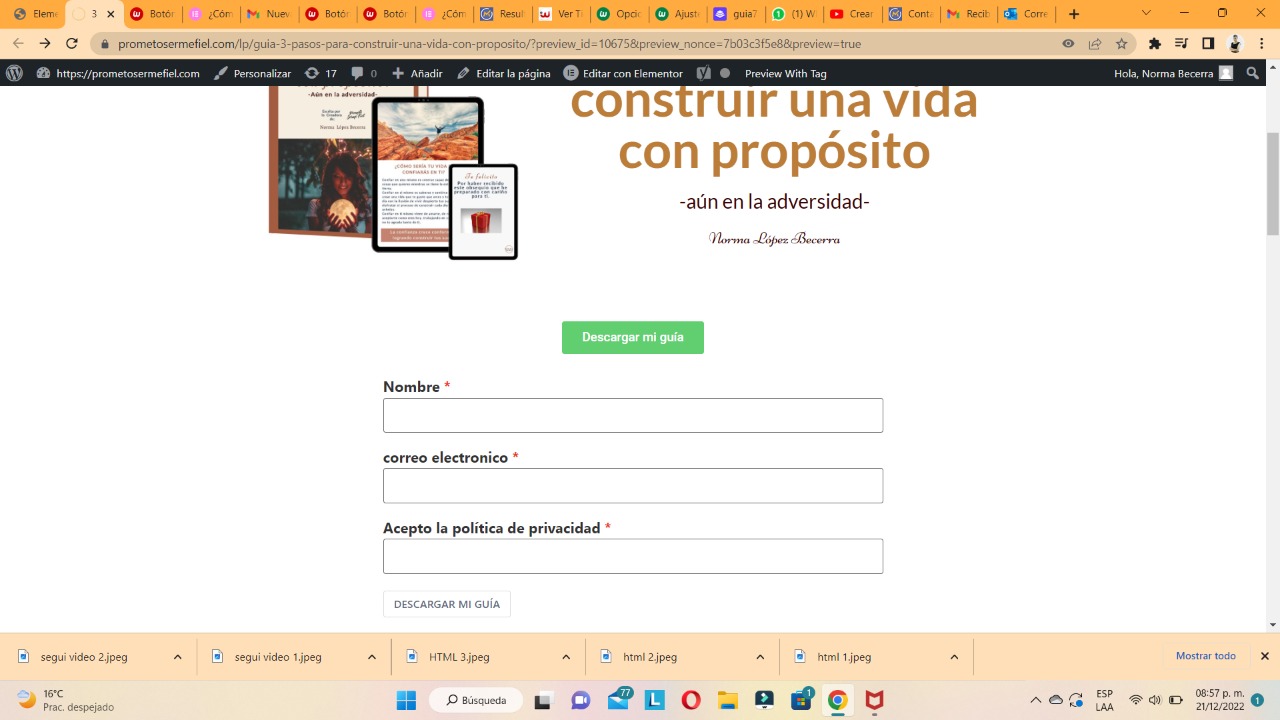Image resolution: width=1280 pixels, height=720 pixels.
Task: Click the política de privacidad field
Action: (x=633, y=556)
